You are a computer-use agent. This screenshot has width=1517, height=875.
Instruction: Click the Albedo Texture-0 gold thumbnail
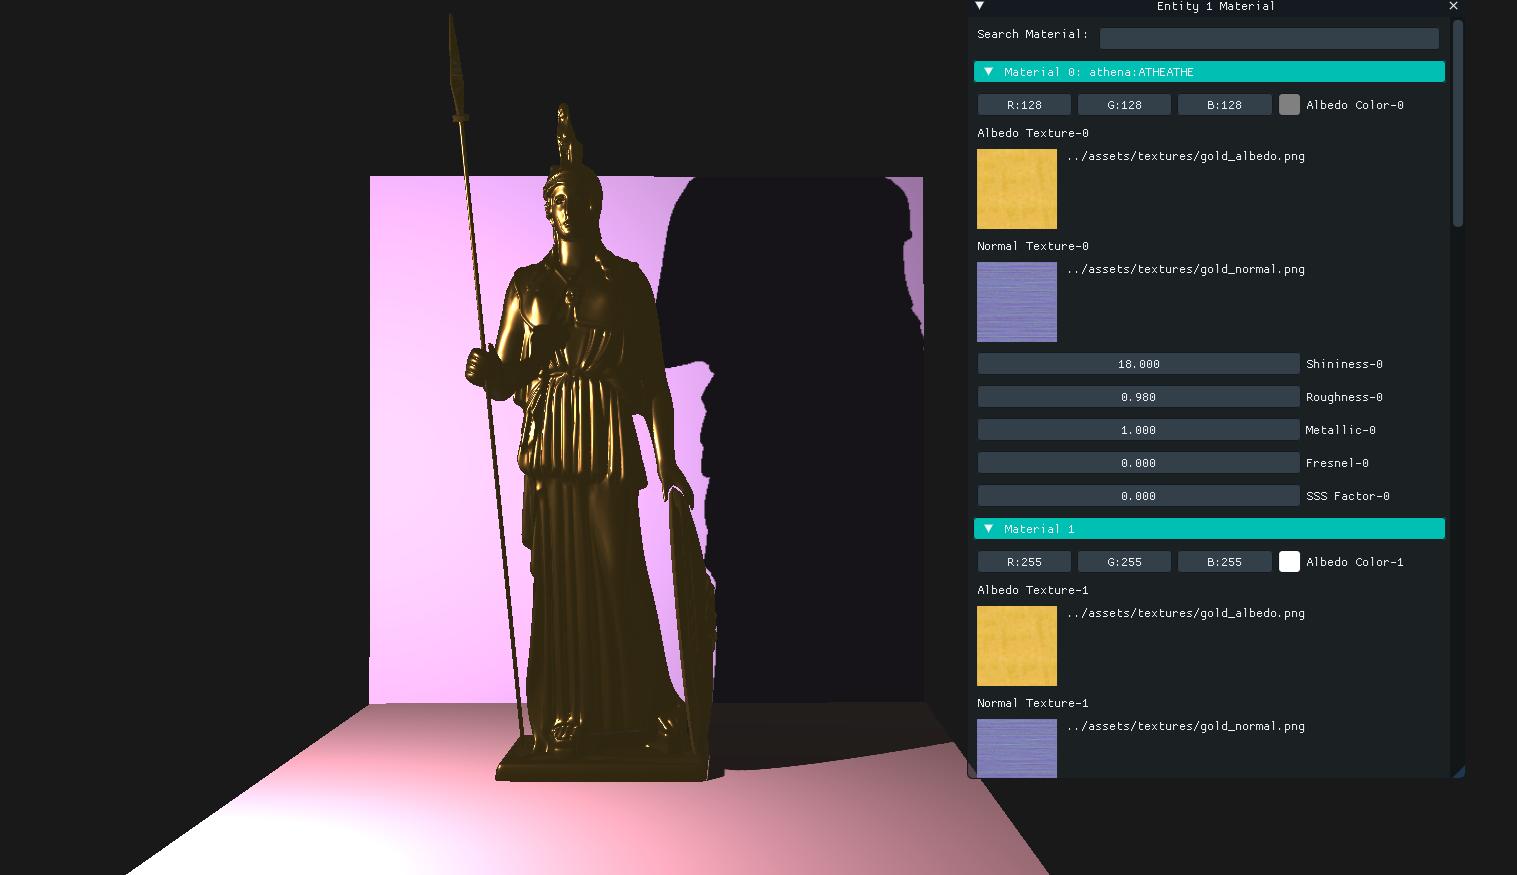click(x=1017, y=189)
